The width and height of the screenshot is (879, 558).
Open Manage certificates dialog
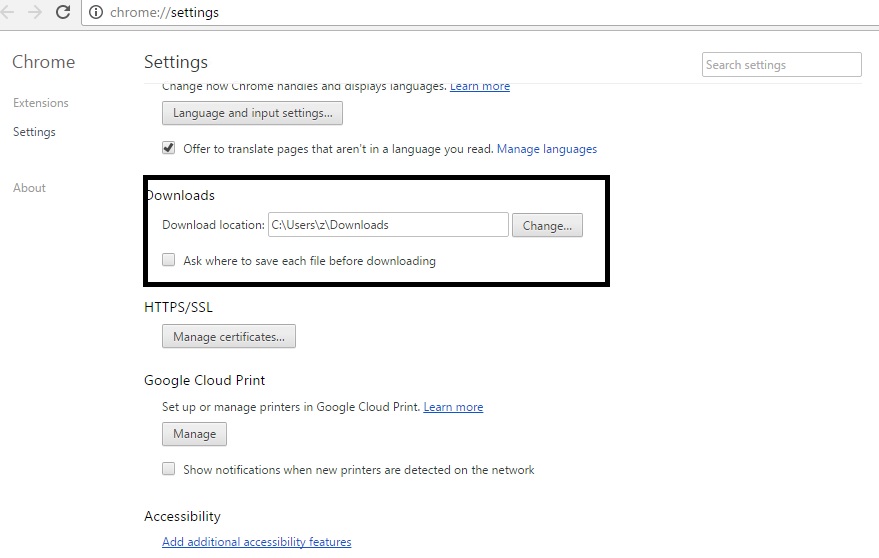coord(229,336)
